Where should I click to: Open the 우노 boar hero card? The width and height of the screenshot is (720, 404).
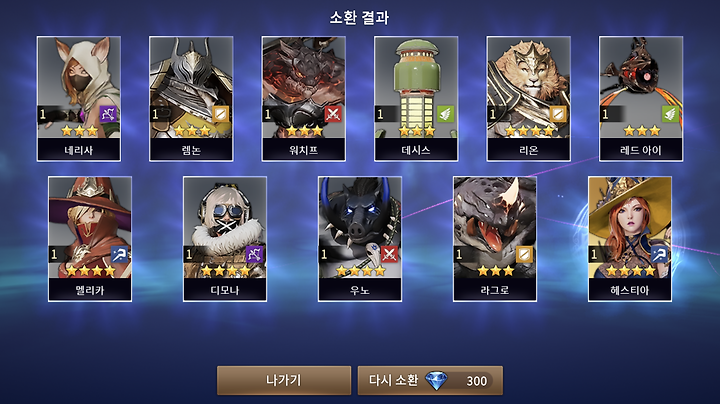pos(360,239)
